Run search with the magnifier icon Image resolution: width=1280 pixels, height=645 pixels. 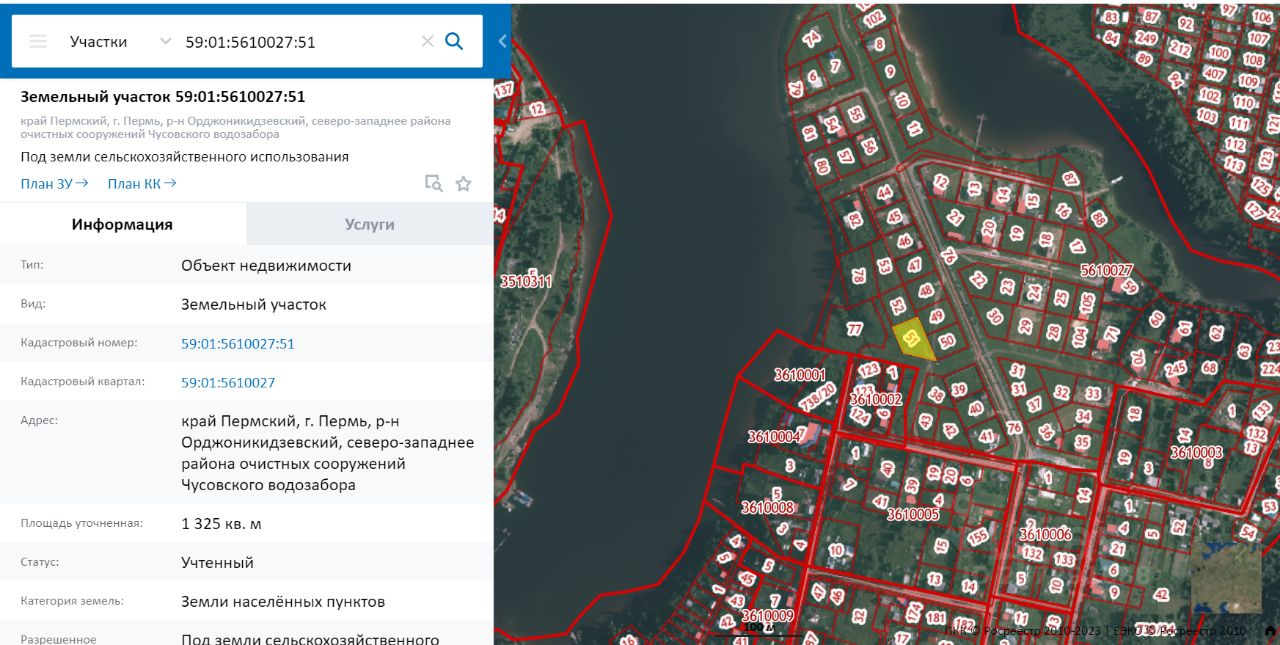[x=454, y=41]
